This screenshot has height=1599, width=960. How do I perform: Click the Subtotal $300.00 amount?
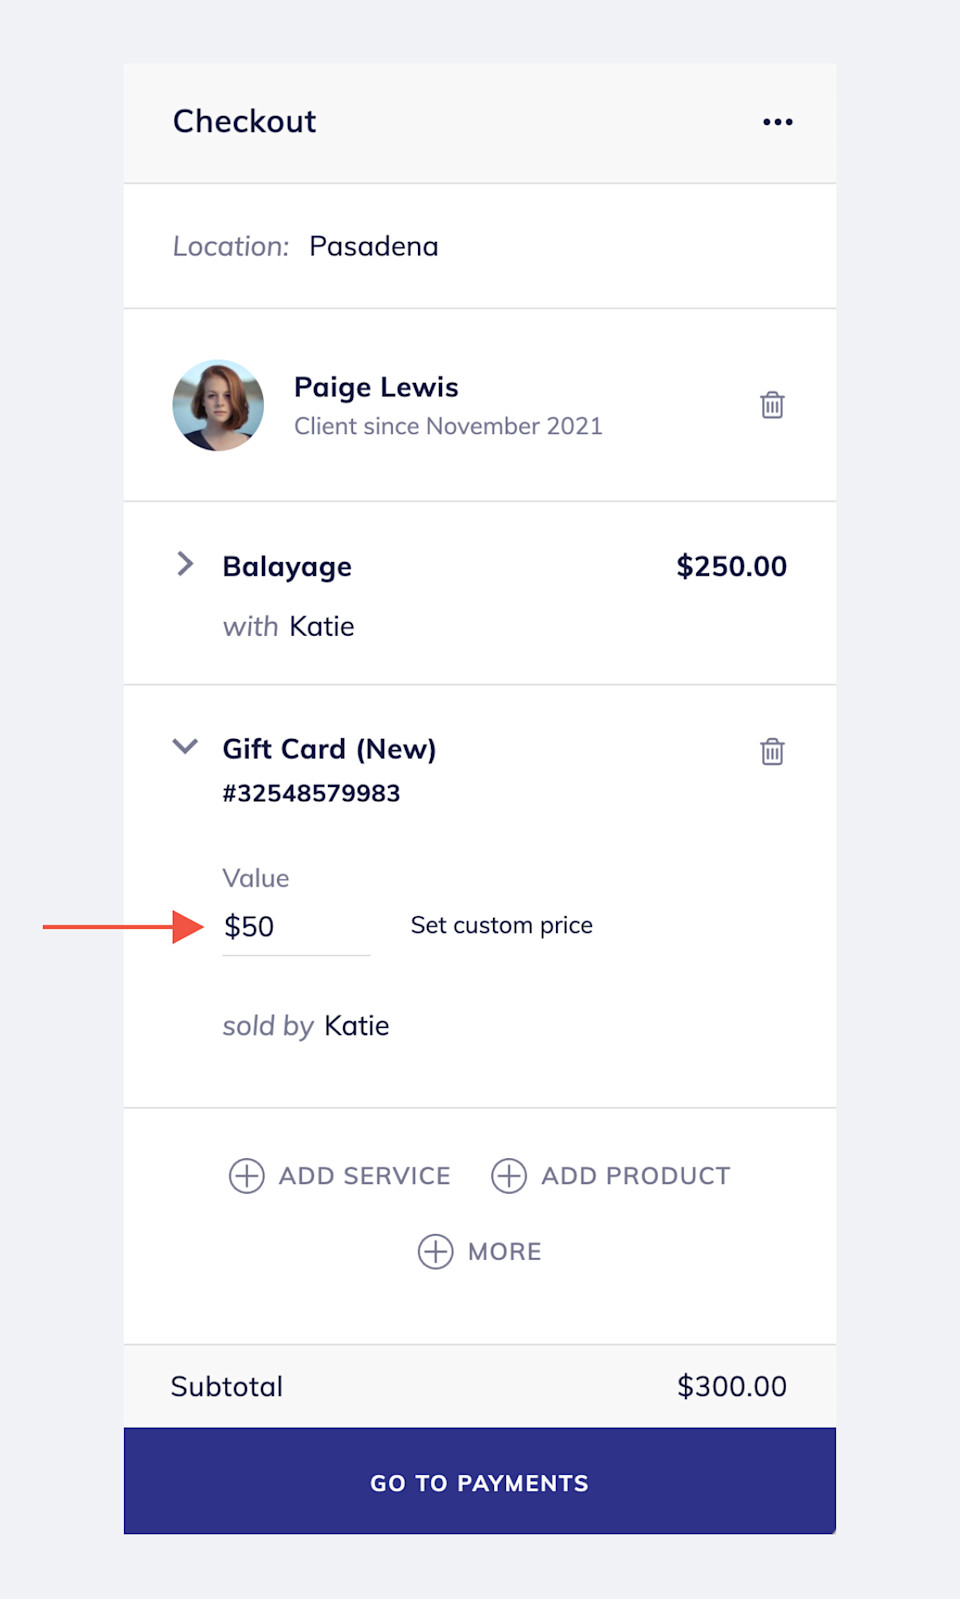coord(731,1386)
